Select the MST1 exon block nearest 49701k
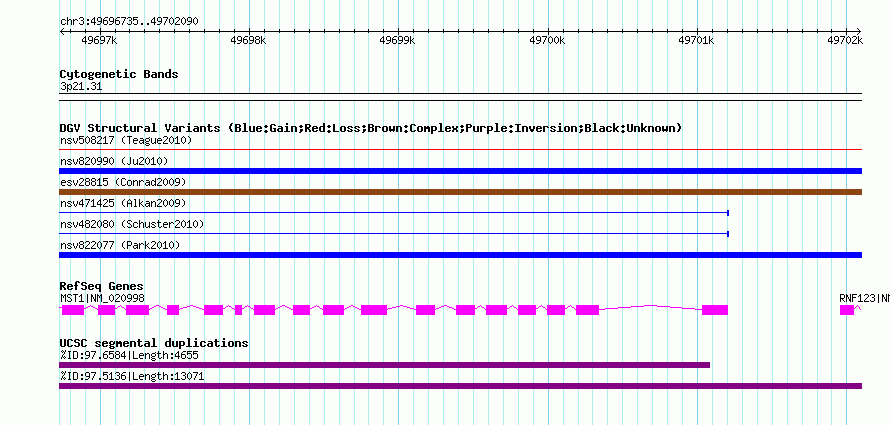Image resolution: width=890 pixels, height=425 pixels. point(715,310)
